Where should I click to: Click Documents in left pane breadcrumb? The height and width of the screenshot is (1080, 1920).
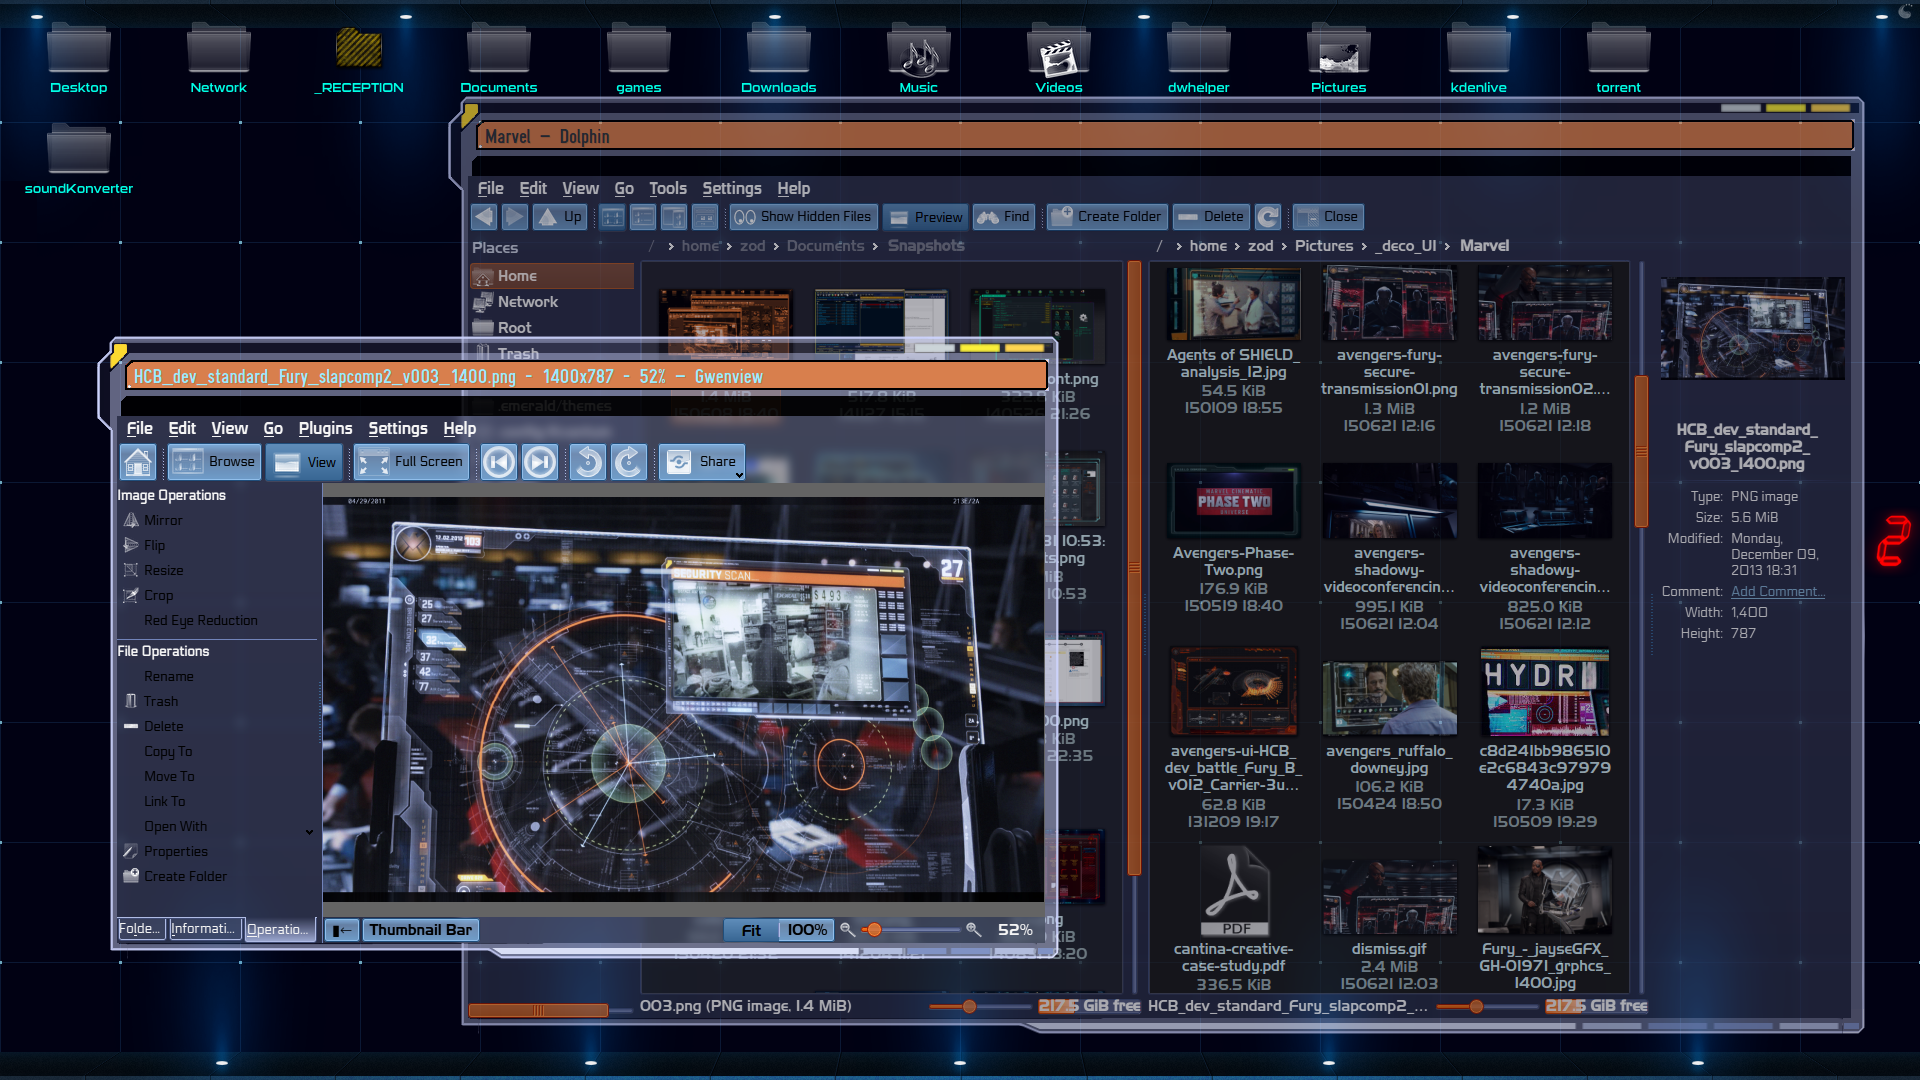[825, 246]
